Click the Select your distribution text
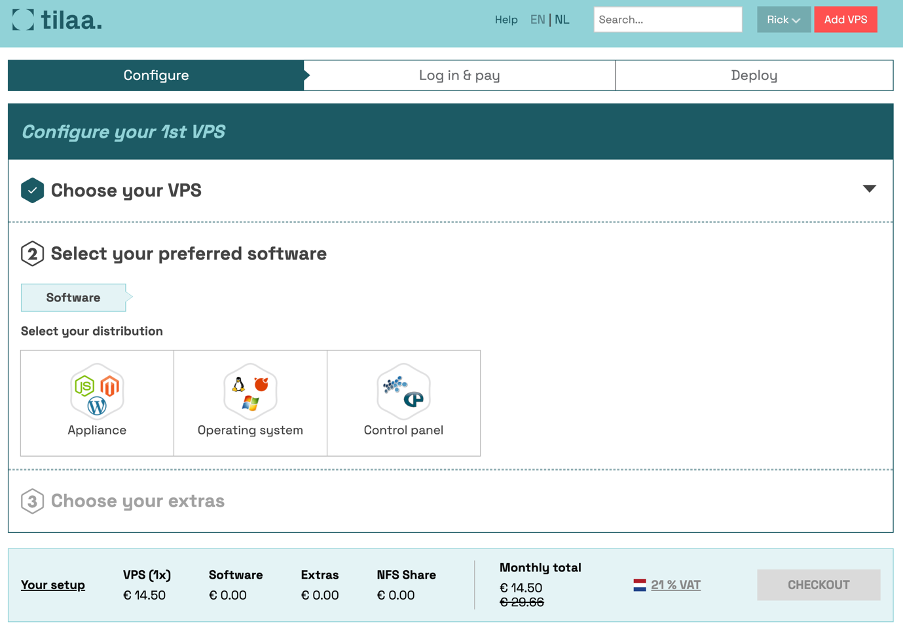The height and width of the screenshot is (636, 904). [92, 331]
